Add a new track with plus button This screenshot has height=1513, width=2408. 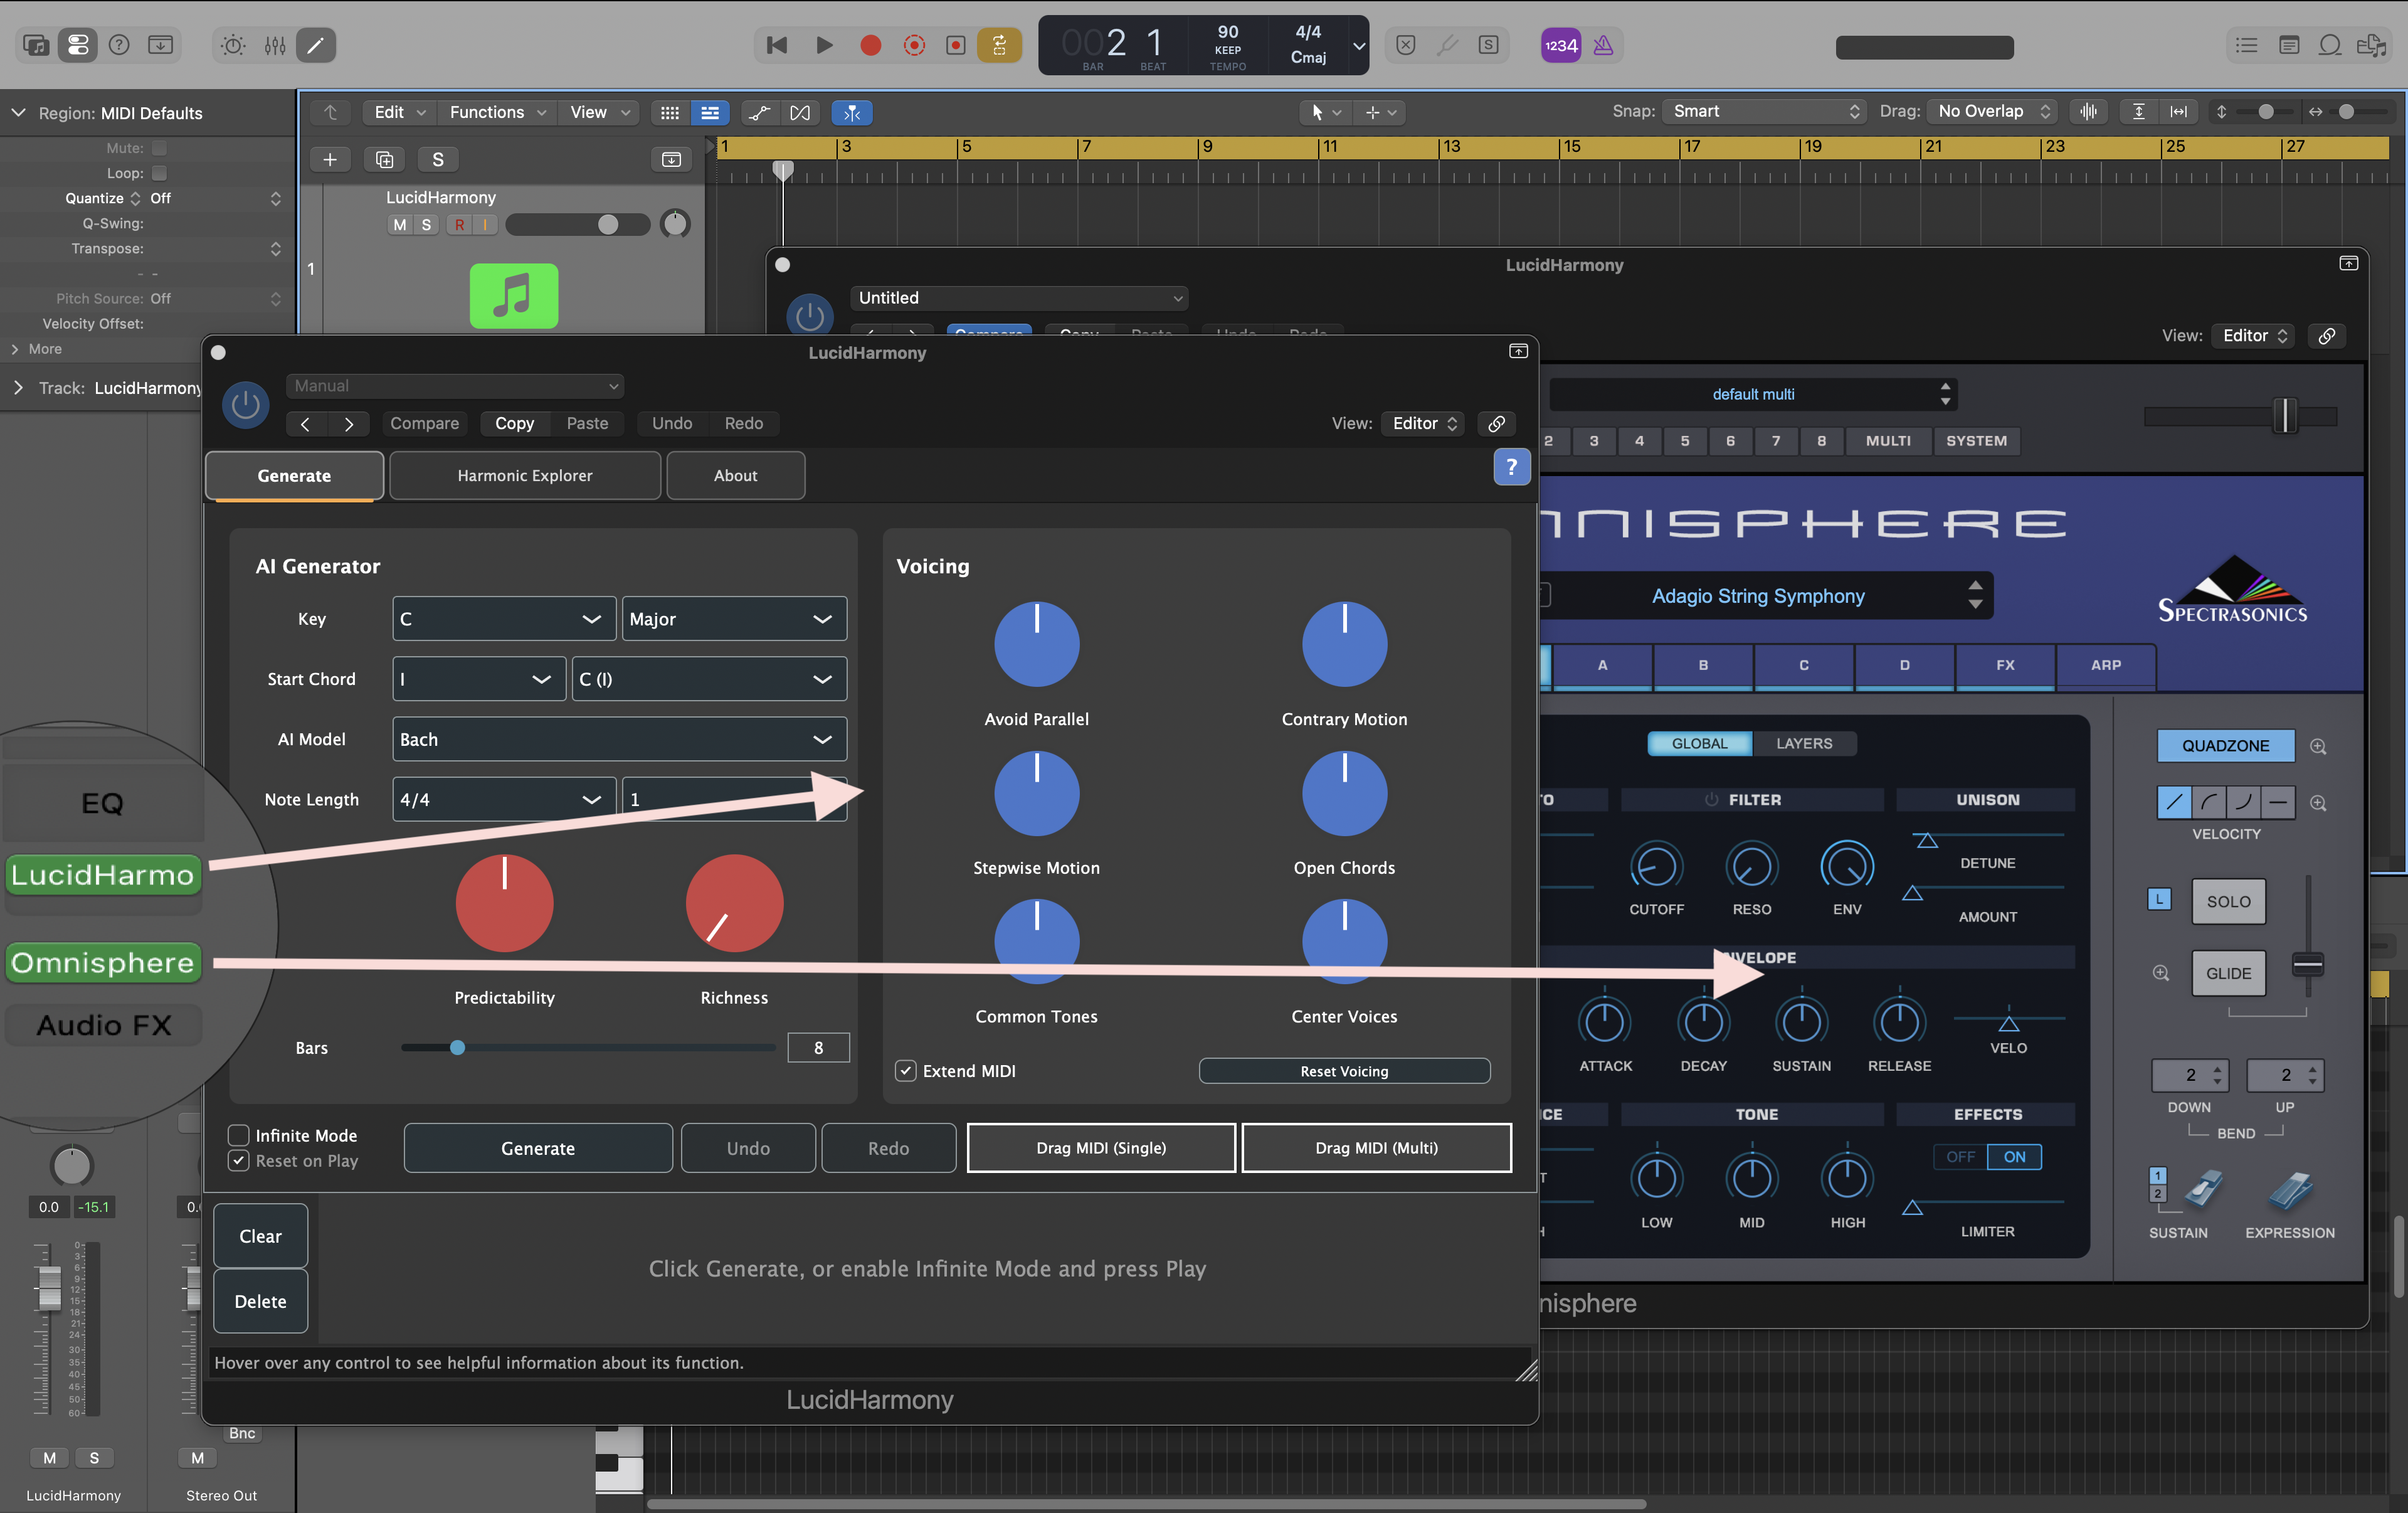click(330, 159)
